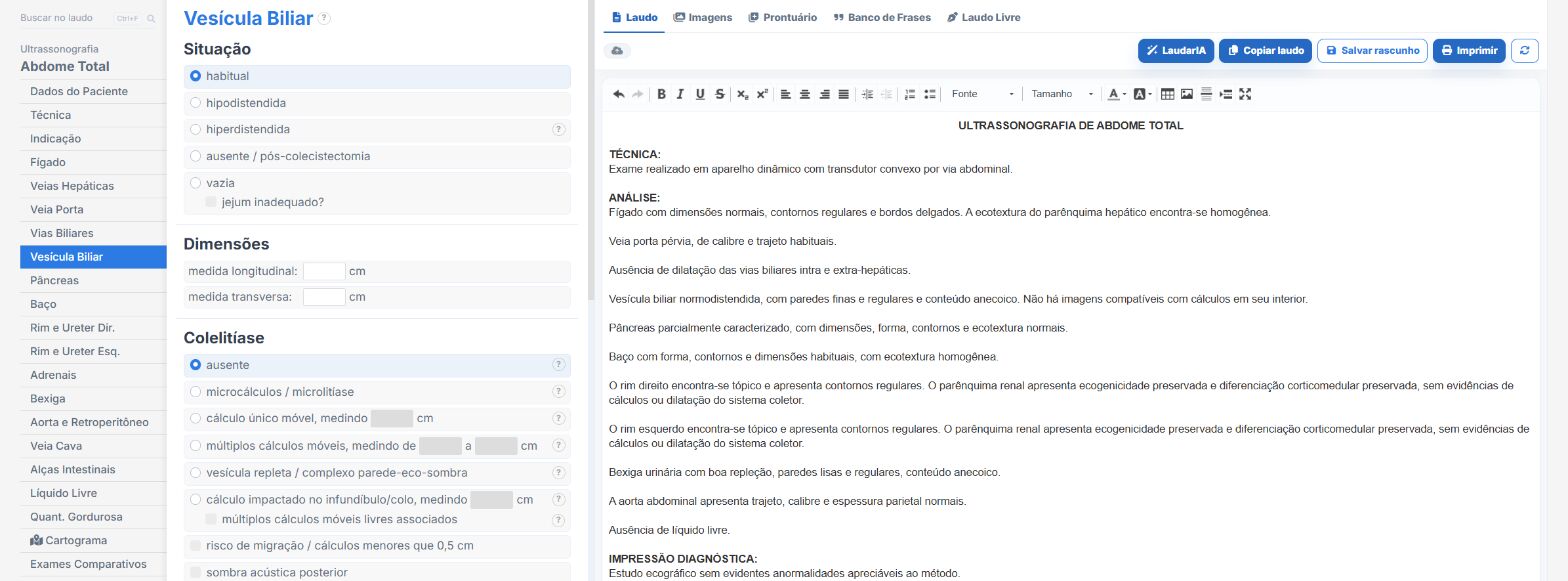This screenshot has width=1568, height=581.
Task: Check sombra acústica posterior checkbox
Action: tap(194, 573)
